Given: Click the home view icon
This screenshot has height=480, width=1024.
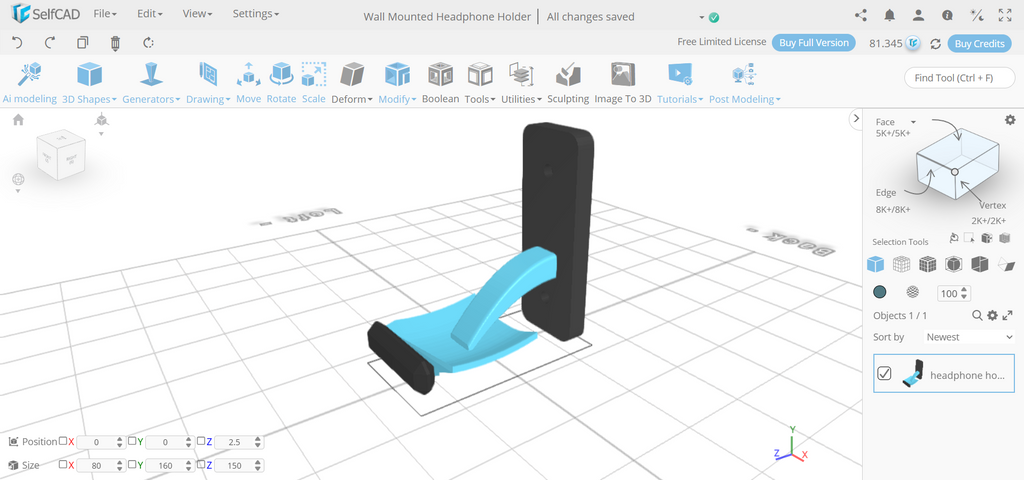Looking at the screenshot, I should click(x=18, y=120).
